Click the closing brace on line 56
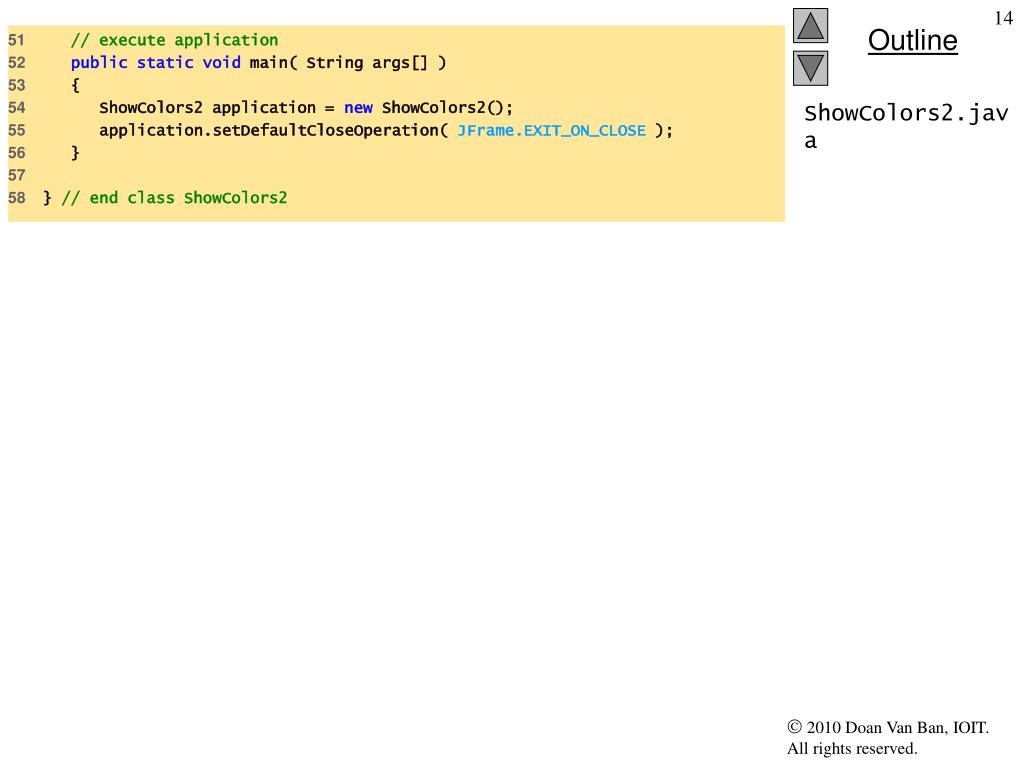This screenshot has height=768, width=1024. pyautogui.click(x=75, y=153)
